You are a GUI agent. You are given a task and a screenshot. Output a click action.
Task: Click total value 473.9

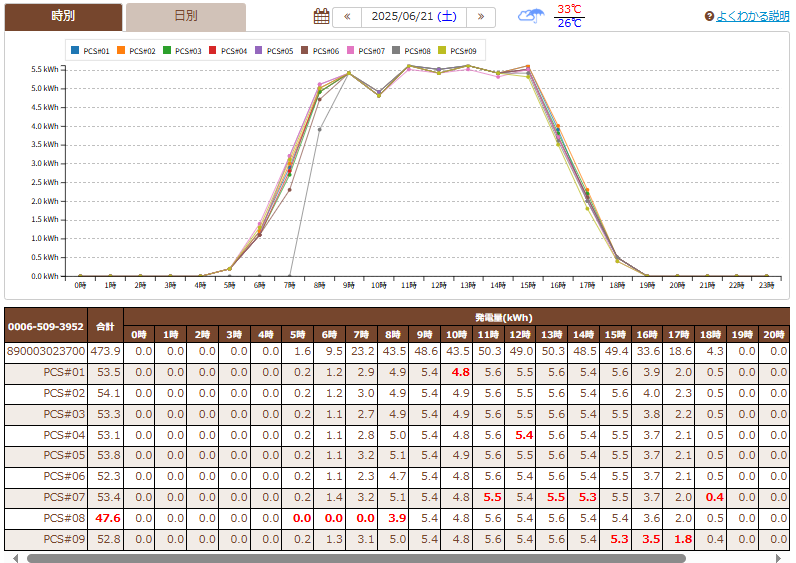[106, 351]
